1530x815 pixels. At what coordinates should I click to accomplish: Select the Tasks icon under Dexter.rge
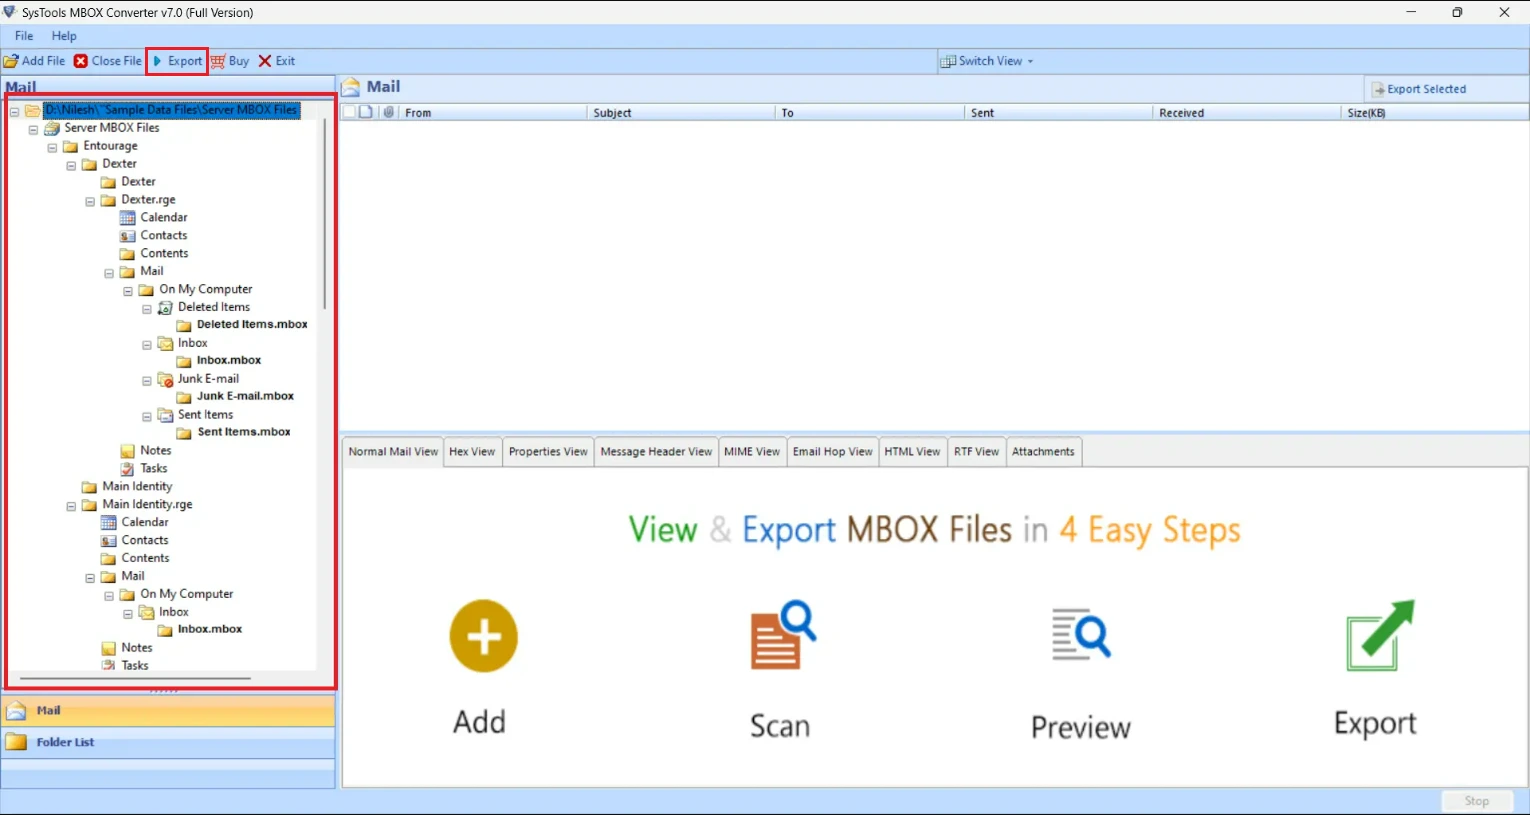pos(127,469)
